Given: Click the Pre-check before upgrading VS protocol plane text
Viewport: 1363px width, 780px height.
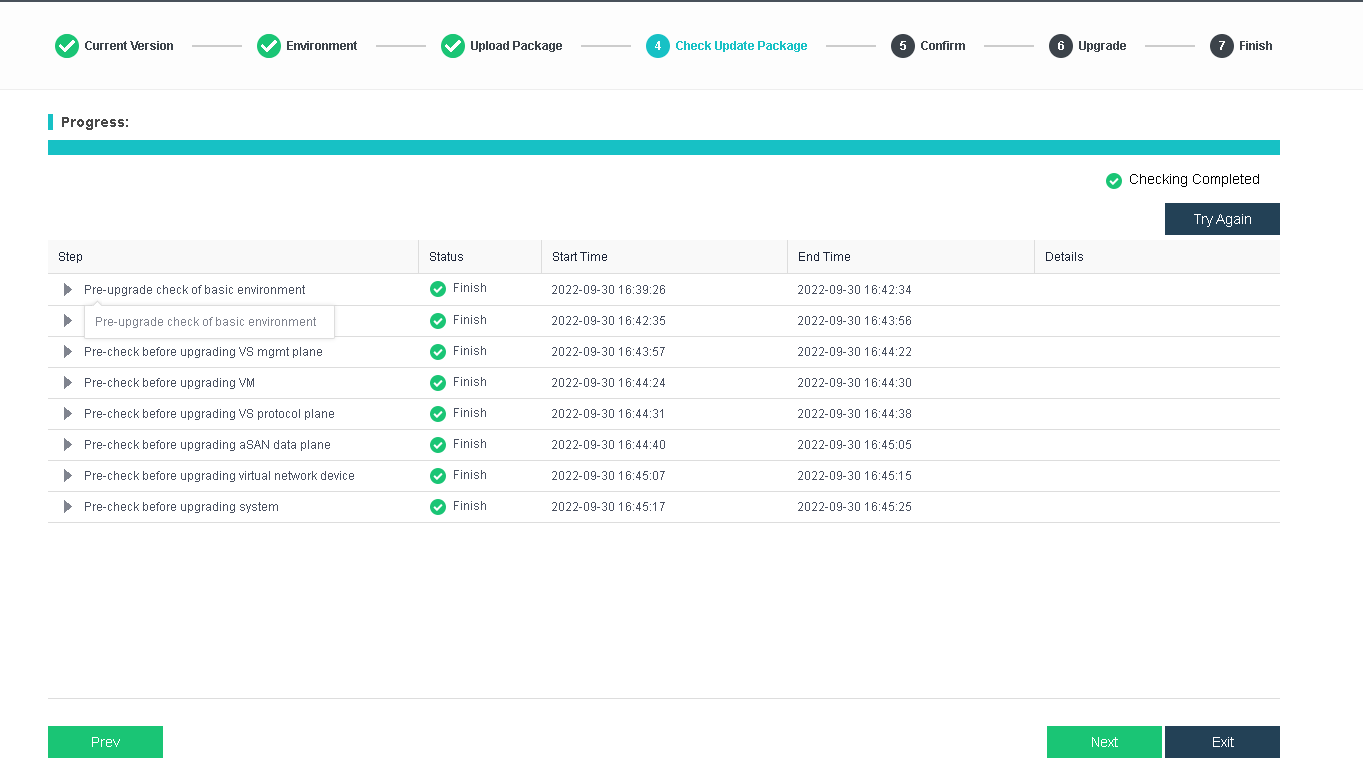Looking at the screenshot, I should (209, 414).
